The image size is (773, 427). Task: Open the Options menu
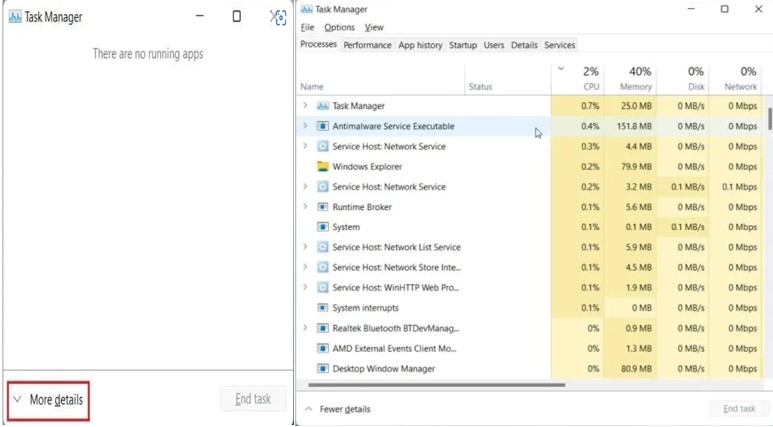click(339, 27)
